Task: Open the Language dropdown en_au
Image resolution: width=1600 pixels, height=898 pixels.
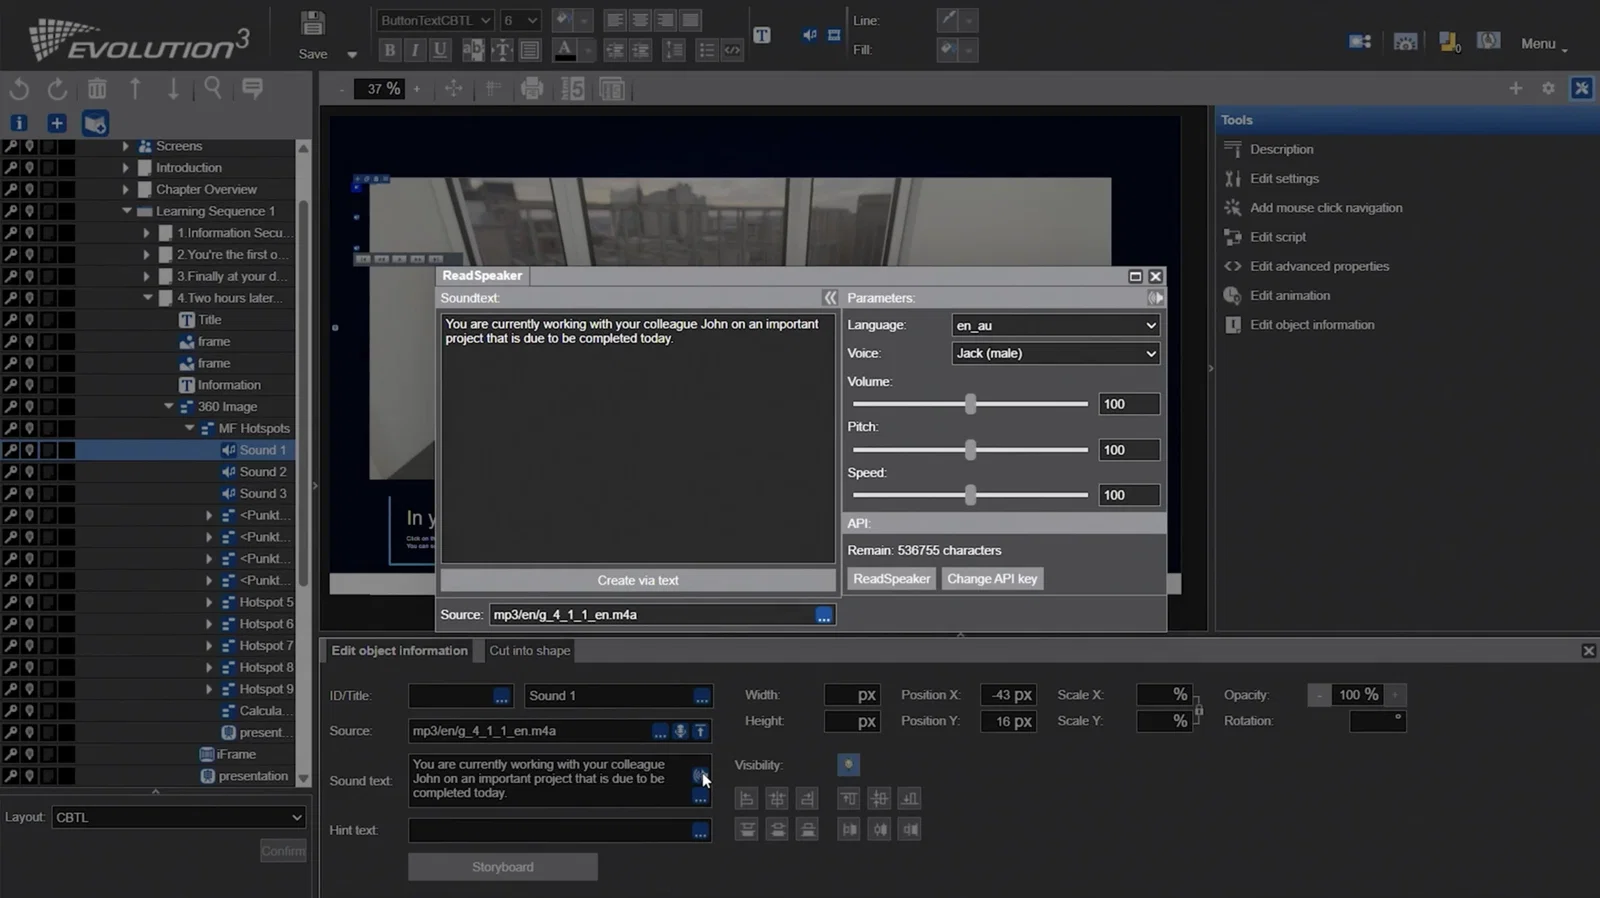Action: (1055, 325)
